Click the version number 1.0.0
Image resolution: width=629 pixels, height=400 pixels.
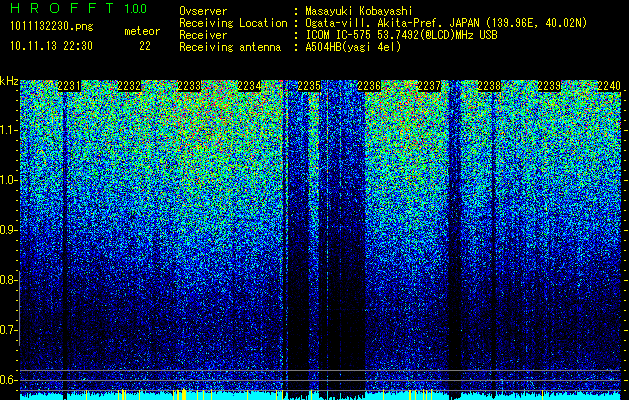136,9
